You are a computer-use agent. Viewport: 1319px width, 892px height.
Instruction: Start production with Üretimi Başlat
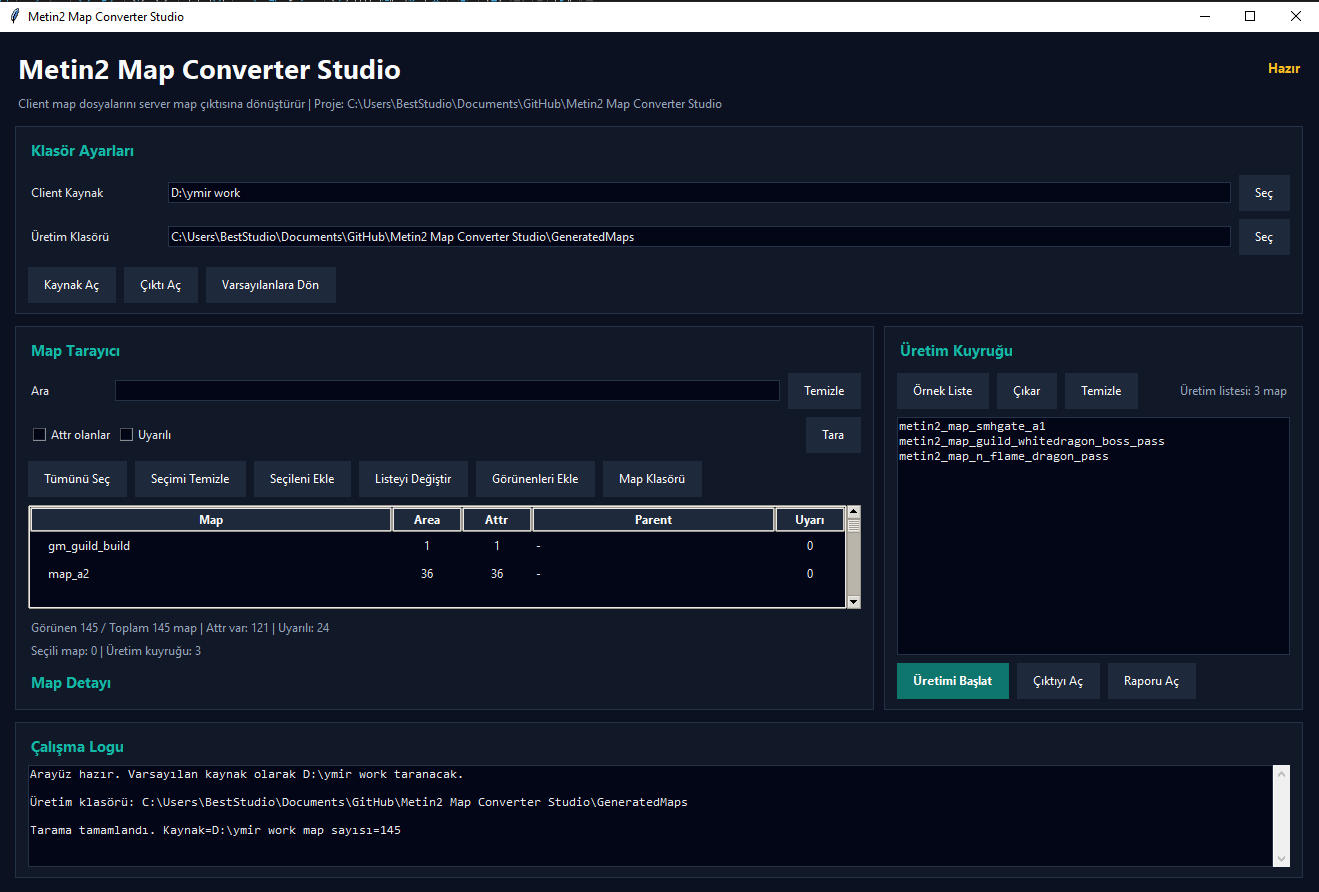pyautogui.click(x=953, y=681)
